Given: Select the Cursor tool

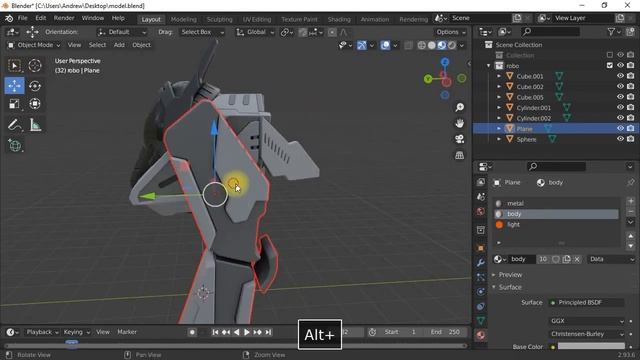Looking at the screenshot, I should click(35, 65).
